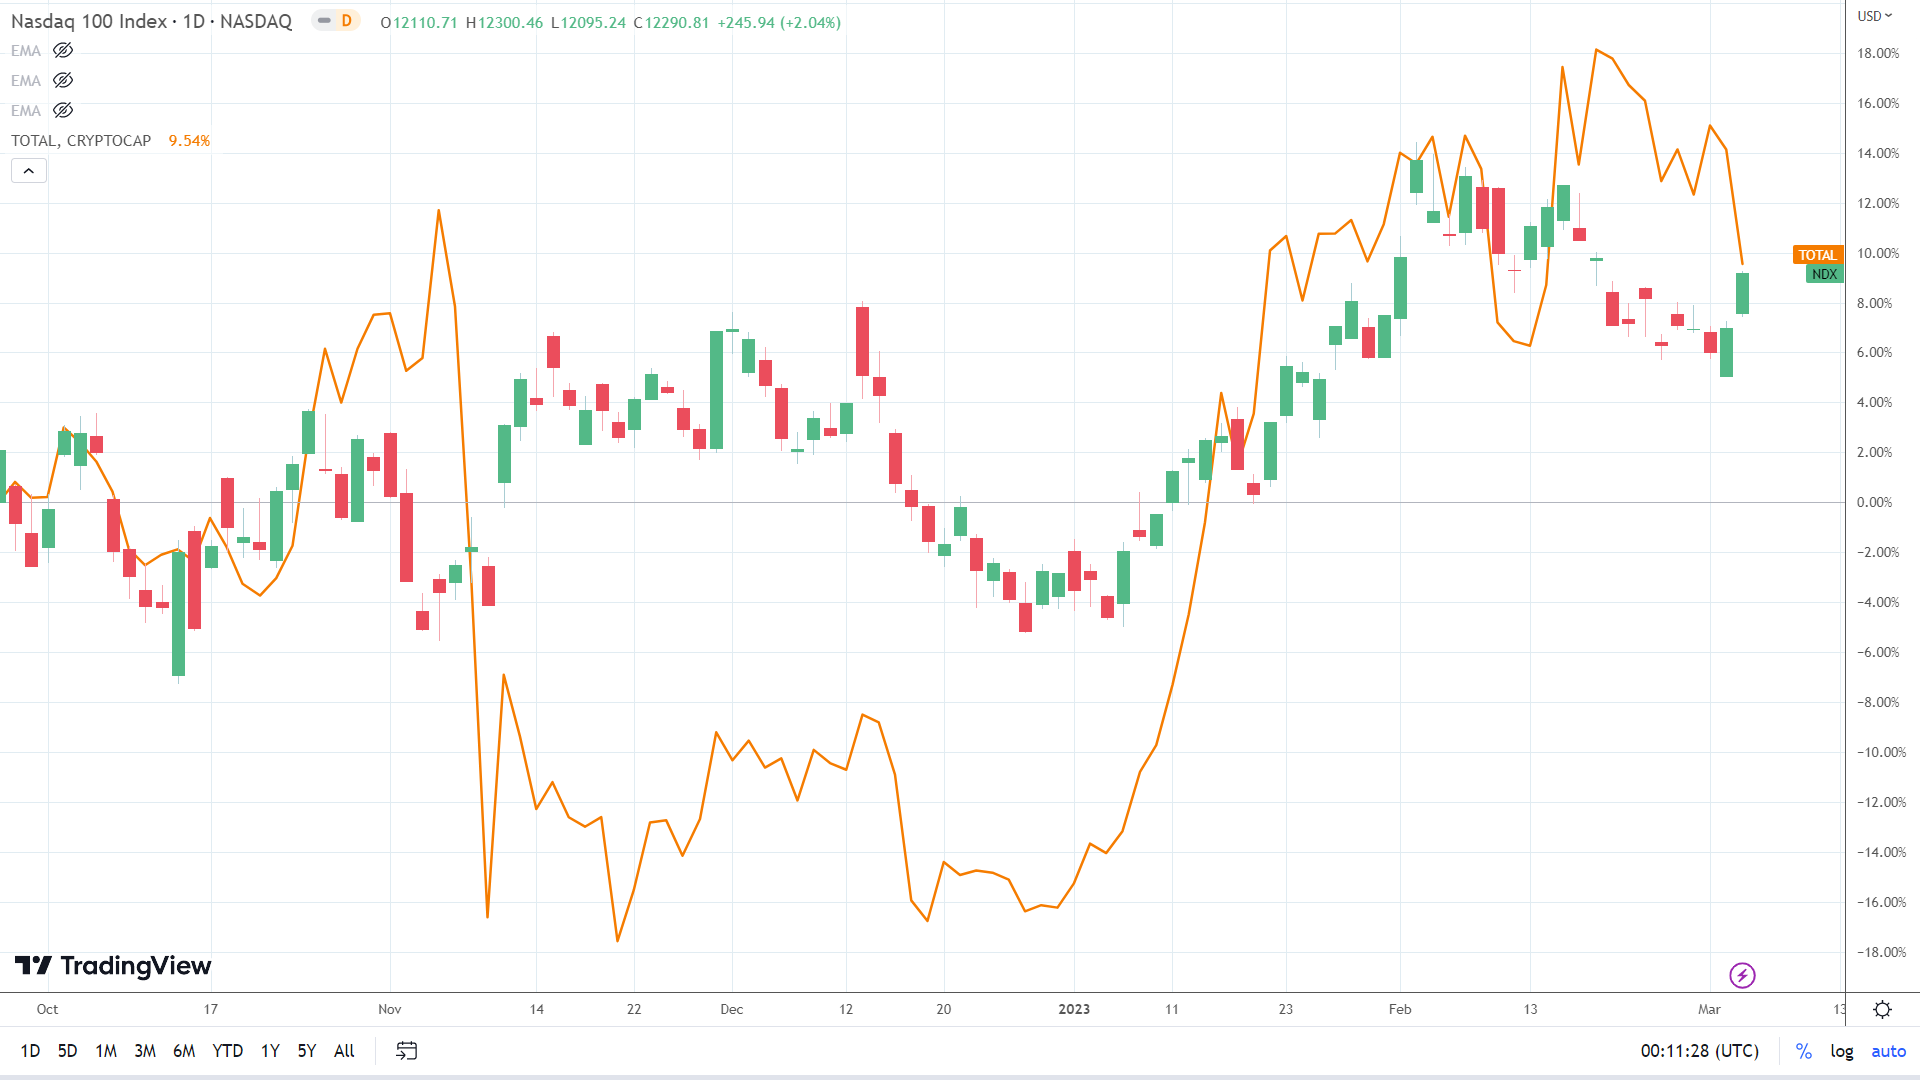Open timezone menu showing 00:11:28 (UTC)
The height and width of the screenshot is (1080, 1920).
point(1699,1051)
